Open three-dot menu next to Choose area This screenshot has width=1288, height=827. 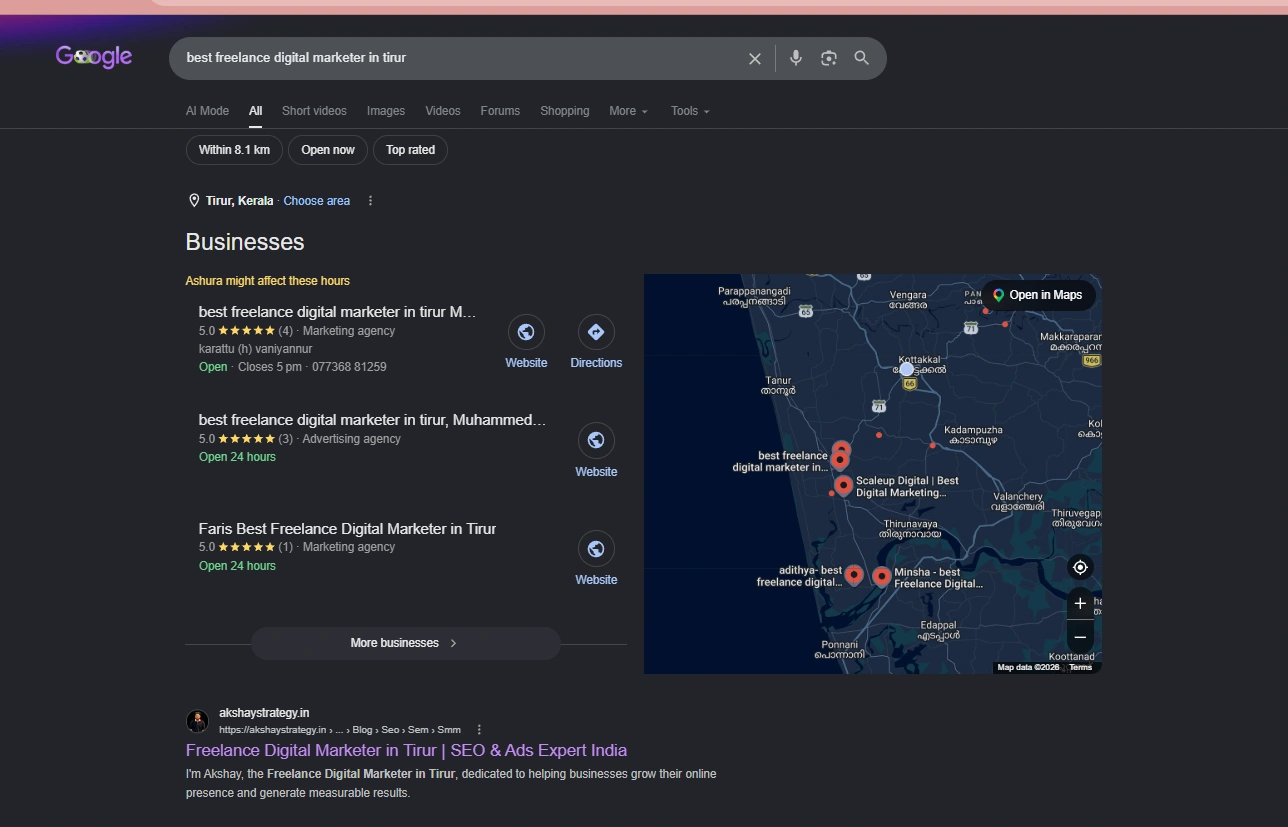coord(370,201)
